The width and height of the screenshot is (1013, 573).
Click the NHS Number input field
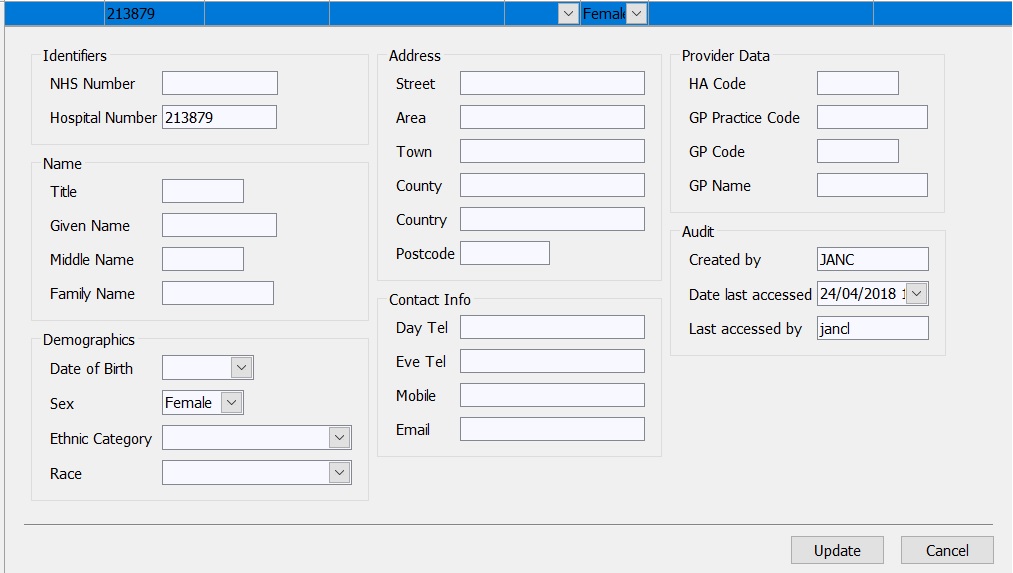(219, 83)
